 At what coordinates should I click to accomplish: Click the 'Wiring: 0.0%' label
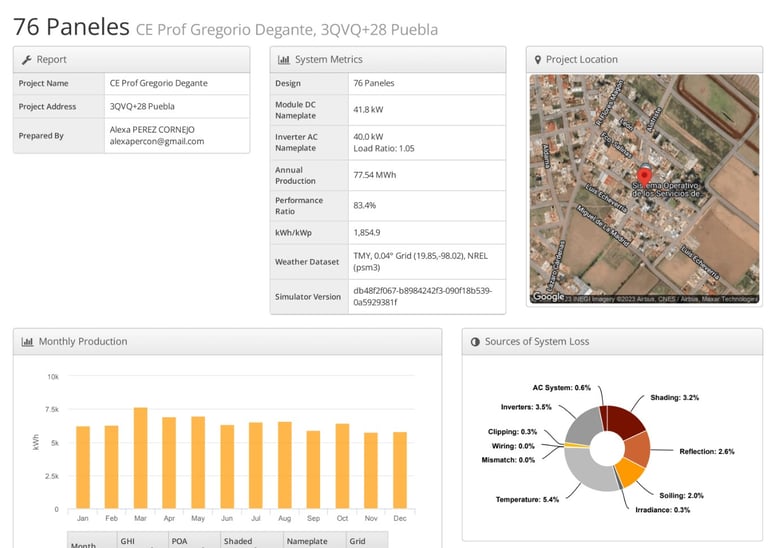pyautogui.click(x=513, y=446)
